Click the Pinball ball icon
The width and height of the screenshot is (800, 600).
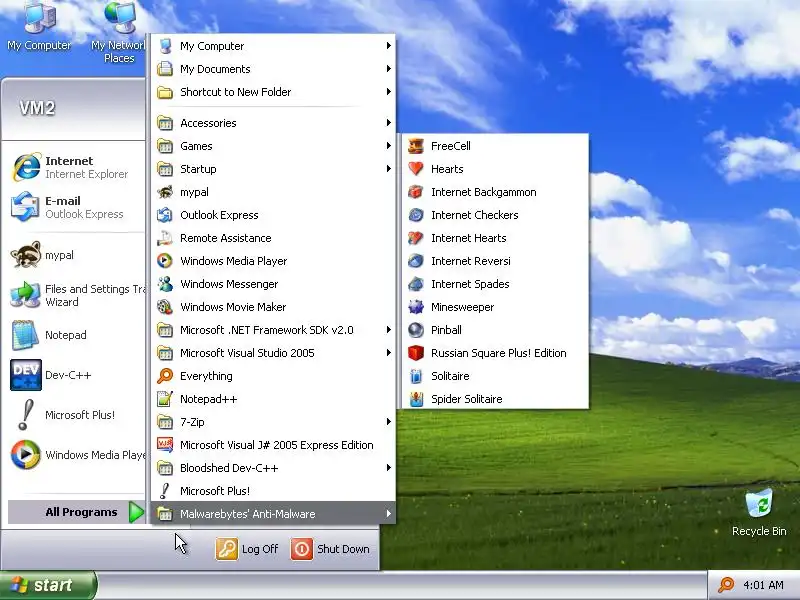pos(416,330)
